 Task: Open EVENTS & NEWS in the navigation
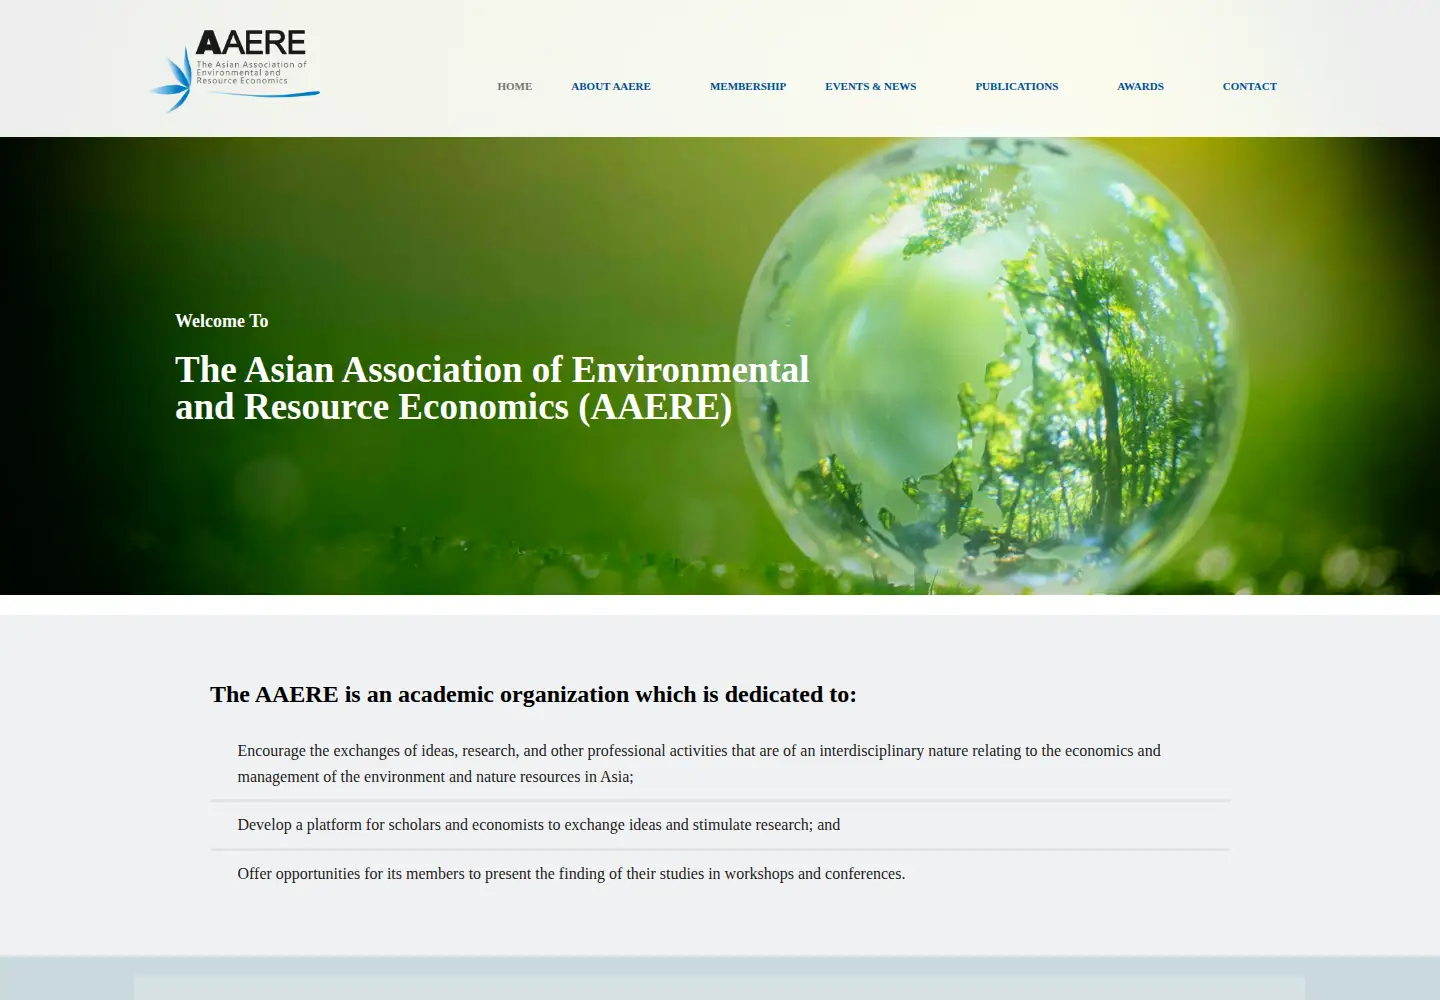870,86
